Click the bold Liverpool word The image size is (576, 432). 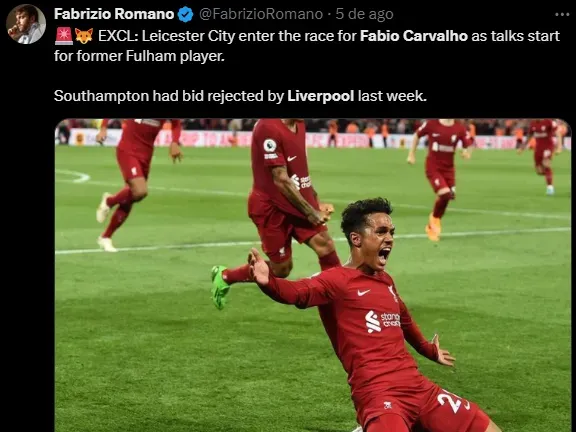(x=320, y=96)
